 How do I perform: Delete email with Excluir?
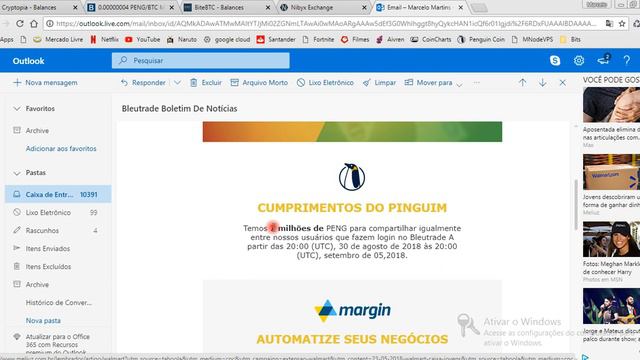pyautogui.click(x=206, y=82)
